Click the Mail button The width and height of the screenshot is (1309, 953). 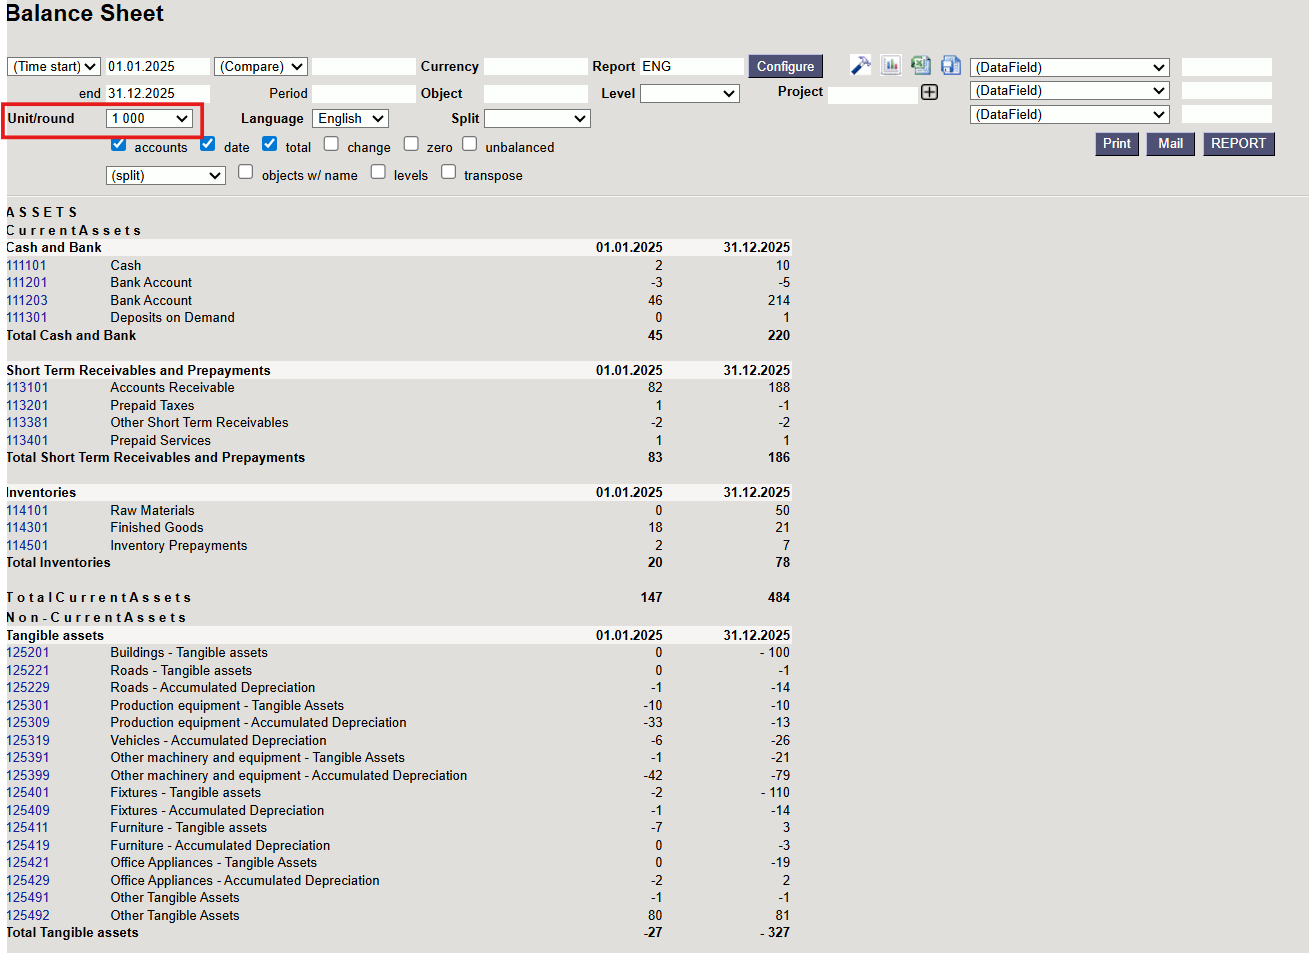tap(1170, 144)
